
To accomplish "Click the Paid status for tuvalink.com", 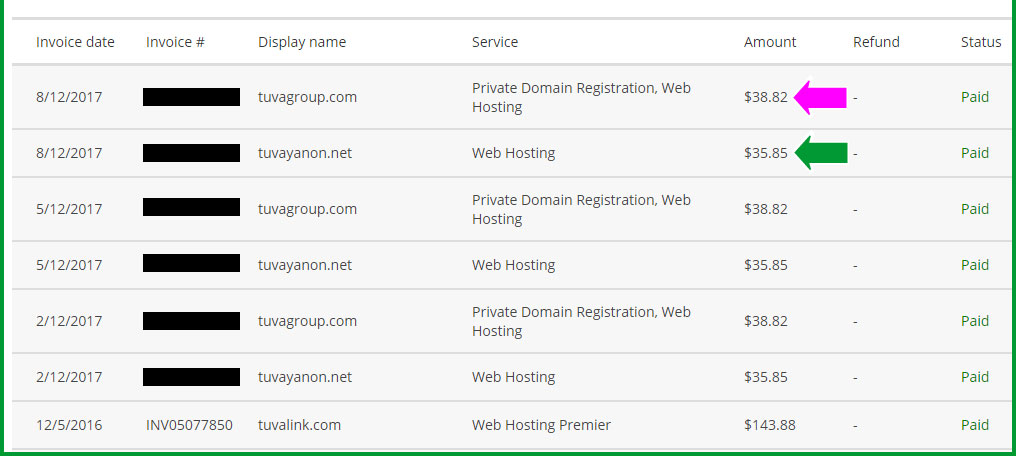I will point(975,425).
